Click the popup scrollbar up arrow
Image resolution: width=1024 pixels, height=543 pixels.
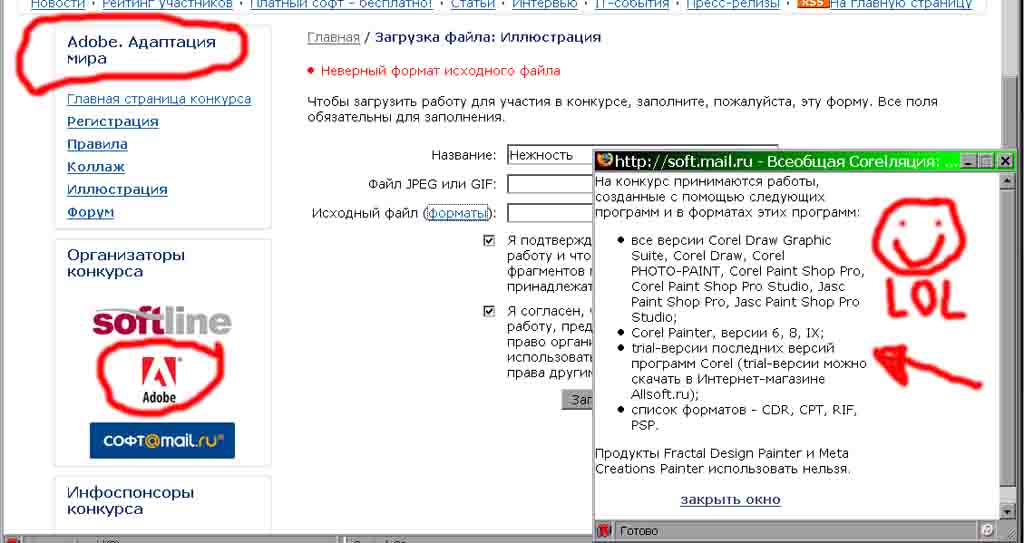[1008, 180]
